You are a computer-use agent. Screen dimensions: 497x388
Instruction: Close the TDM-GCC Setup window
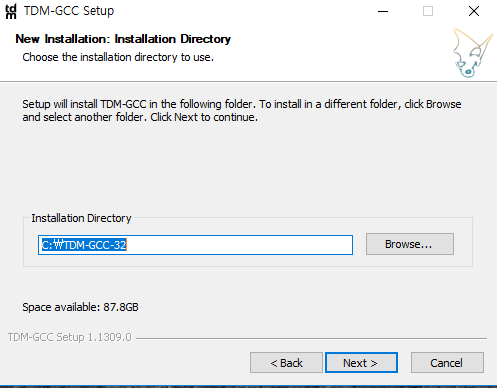(474, 11)
